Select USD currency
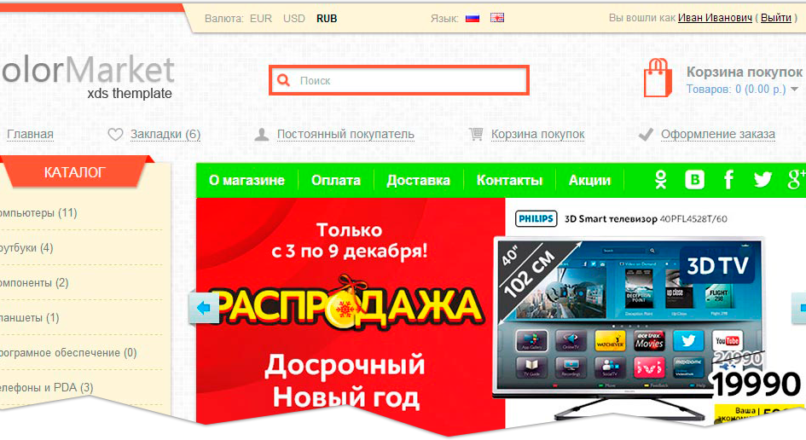This screenshot has height=440, width=806. [x=294, y=19]
